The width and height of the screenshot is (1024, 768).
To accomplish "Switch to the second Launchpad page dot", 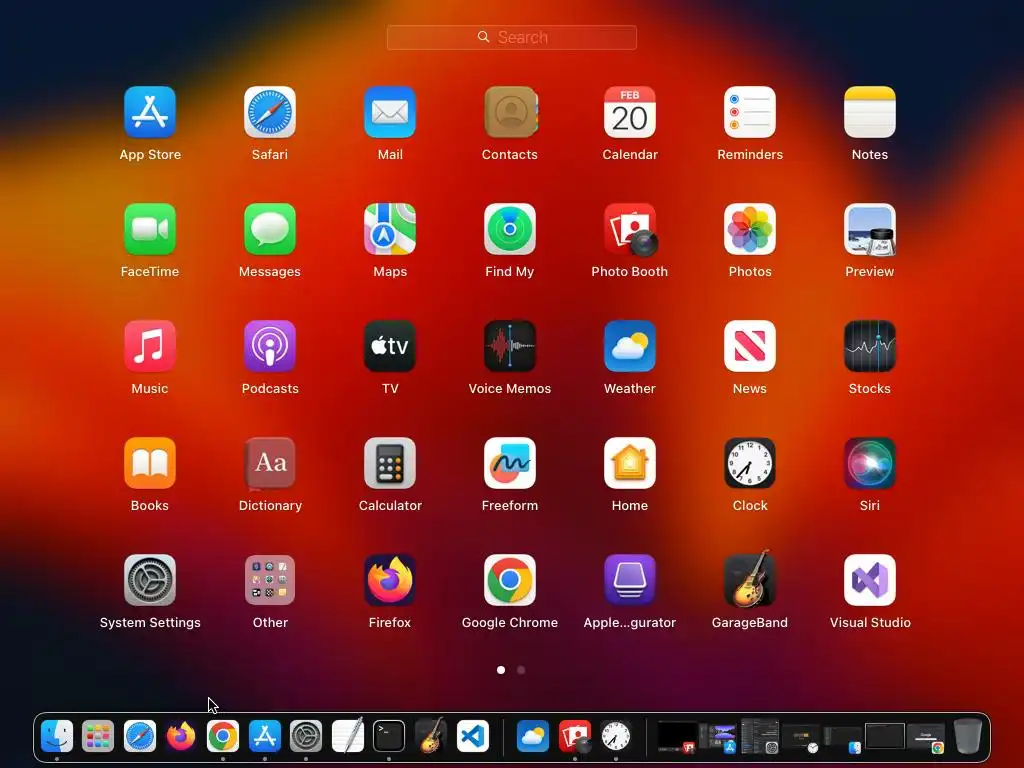I will 520,669.
